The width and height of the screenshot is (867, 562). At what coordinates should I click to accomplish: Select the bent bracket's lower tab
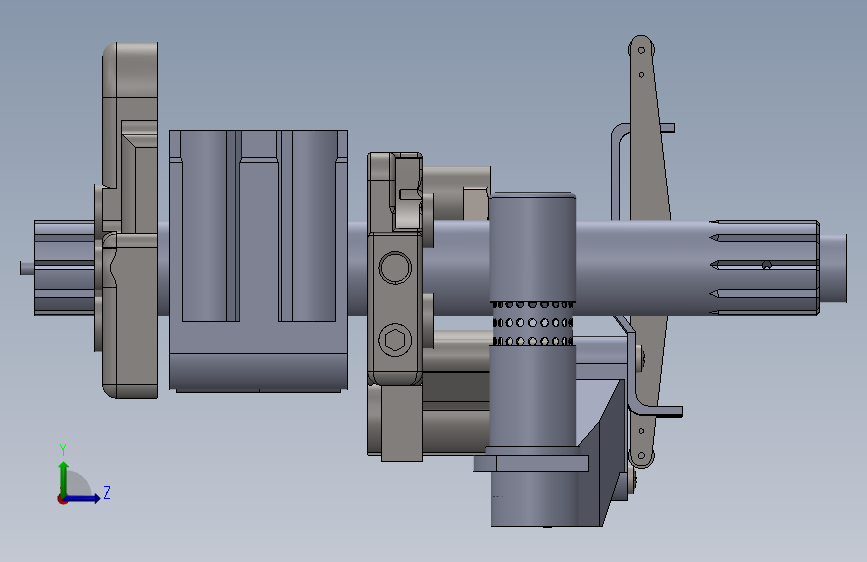664,412
